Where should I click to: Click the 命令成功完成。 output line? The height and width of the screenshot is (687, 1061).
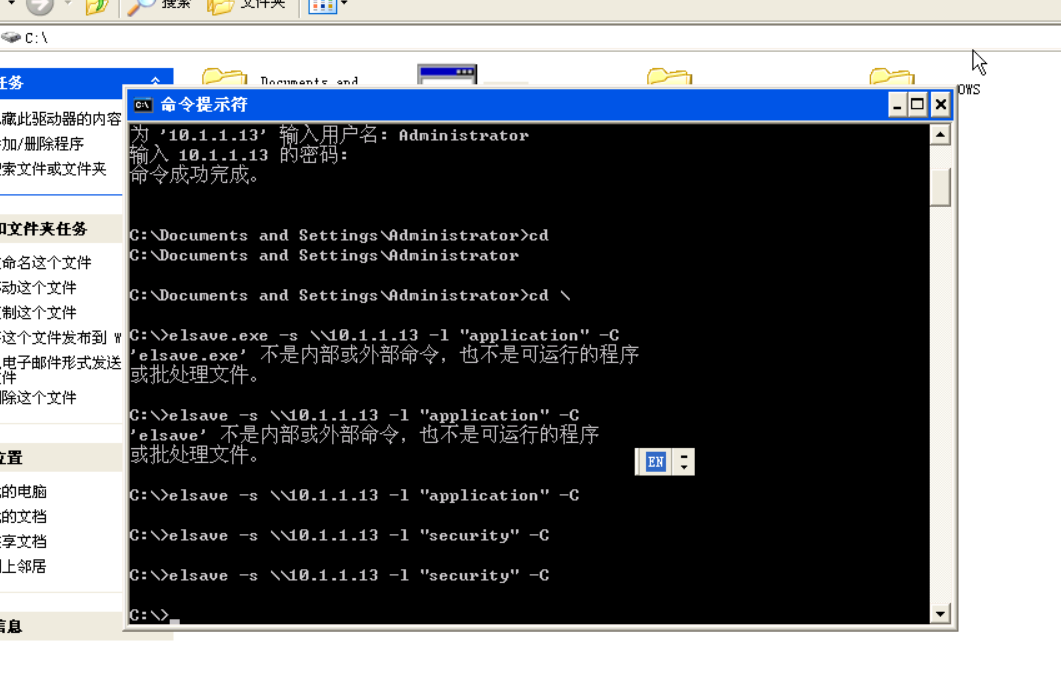click(195, 175)
